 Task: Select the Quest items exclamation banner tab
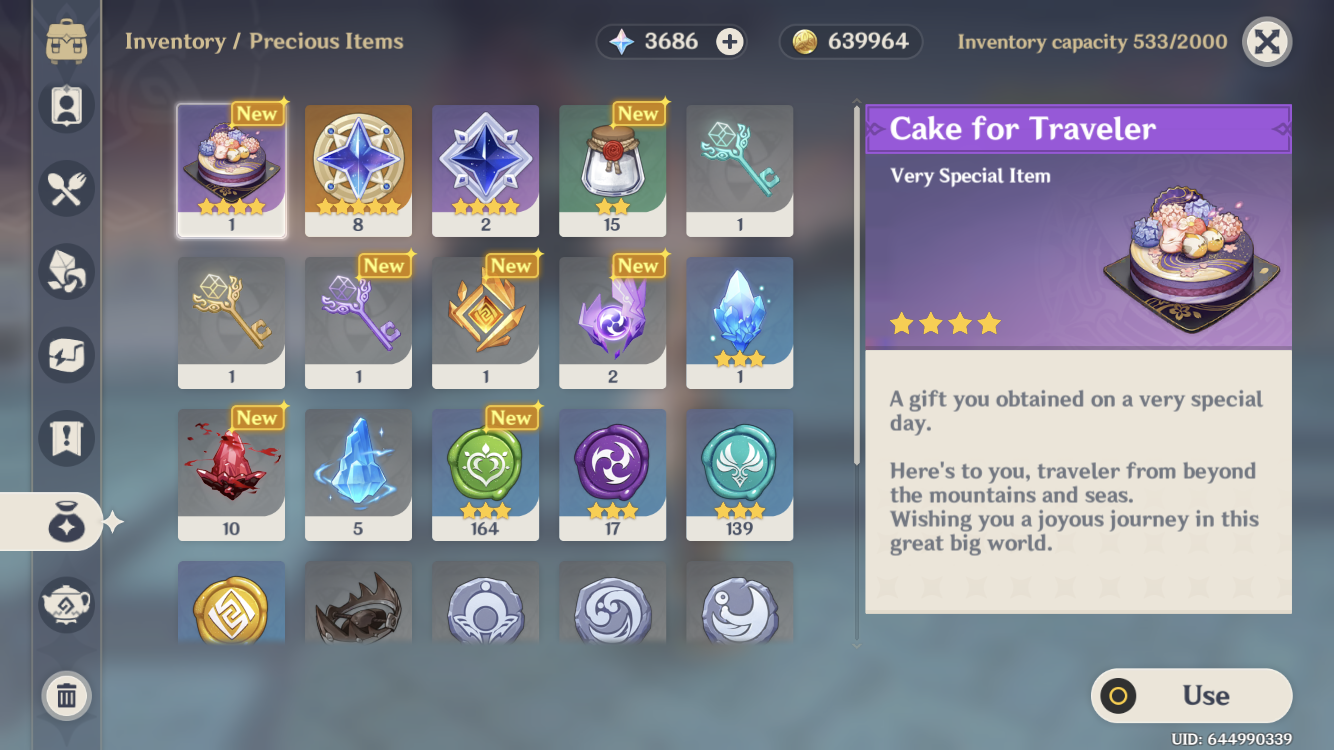[x=66, y=439]
